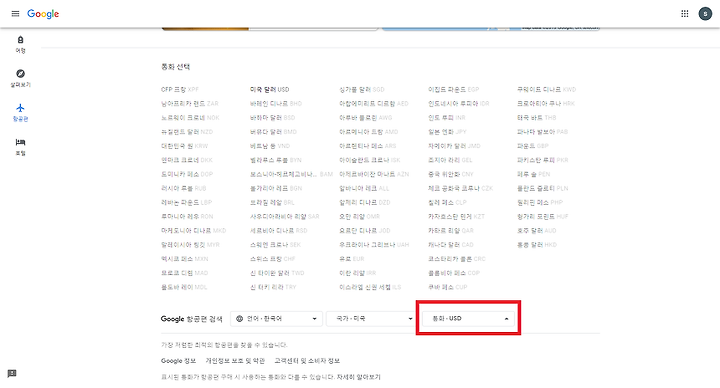This screenshot has height=388, width=720.
Task: Choose 스웨덴 크로나 SEK
Action: pyautogui.click(x=275, y=245)
